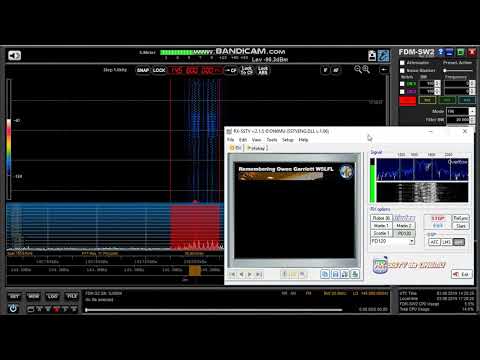Click the received SSTV image preview
The image size is (480, 360).
pos(294,210)
